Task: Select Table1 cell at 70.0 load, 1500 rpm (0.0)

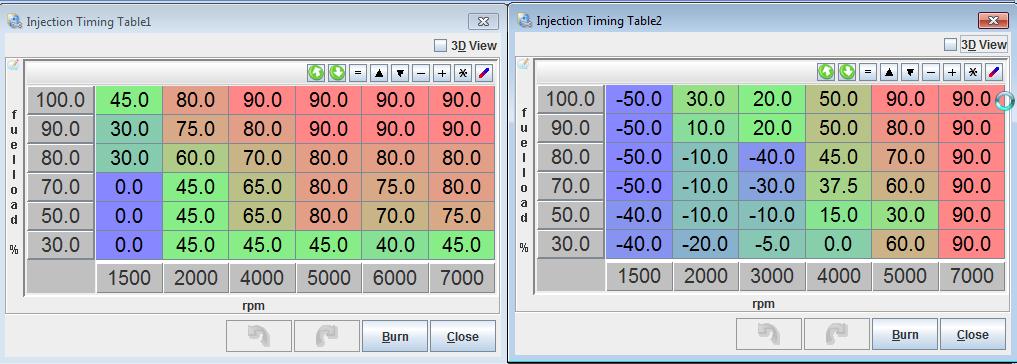Action: [129, 187]
